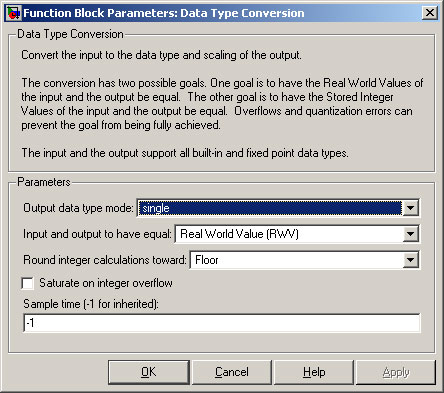Expand the Output data type mode dropdown arrow
Viewport: 444px width, 393px height.
coord(411,208)
